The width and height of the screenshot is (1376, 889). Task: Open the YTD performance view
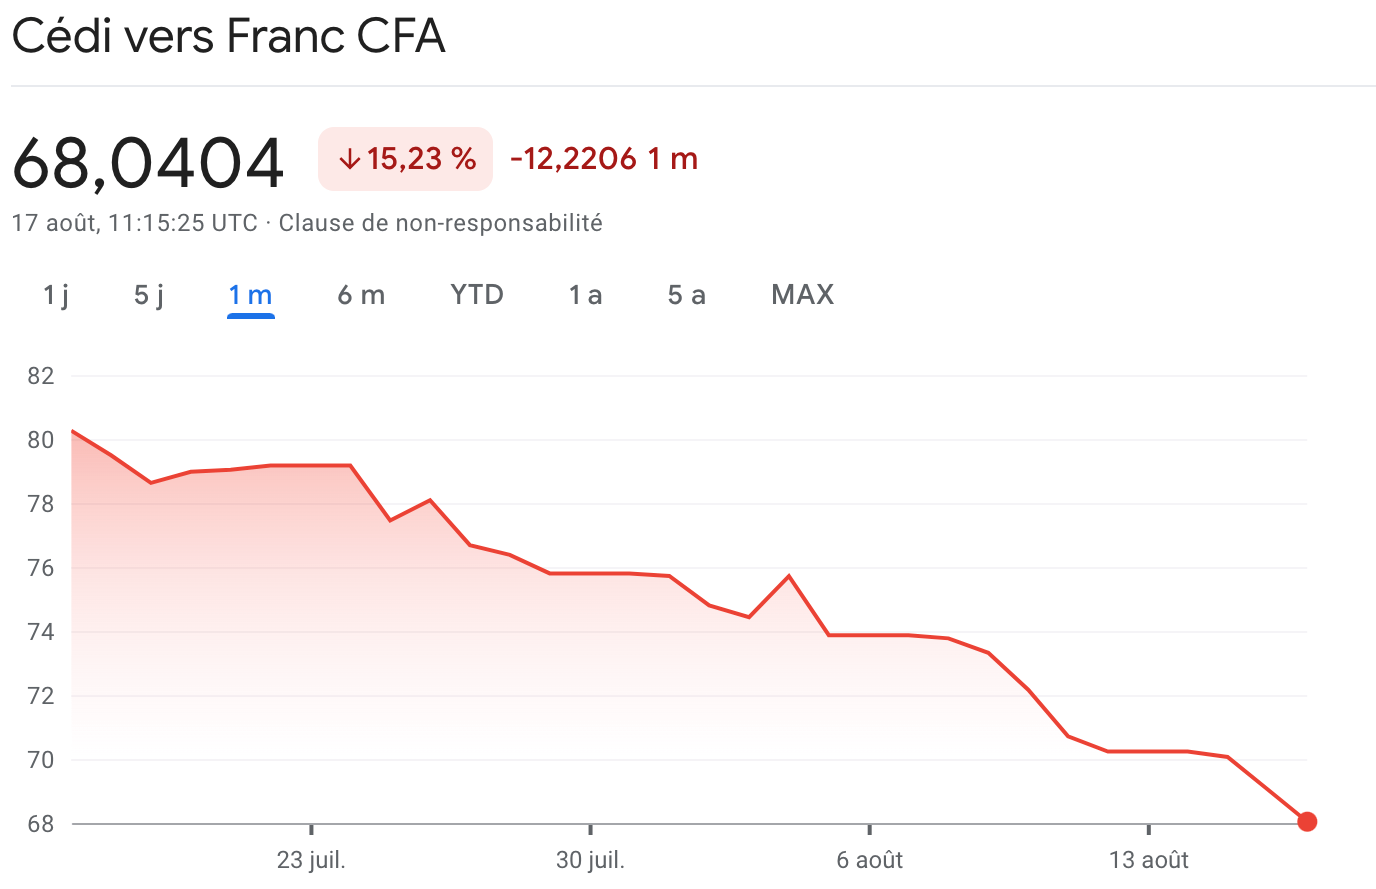point(476,294)
